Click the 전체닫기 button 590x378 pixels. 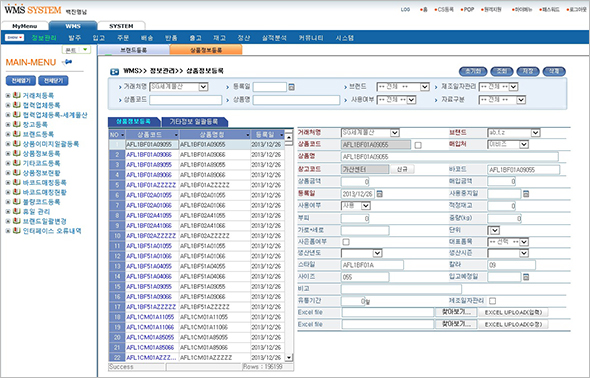53,80
